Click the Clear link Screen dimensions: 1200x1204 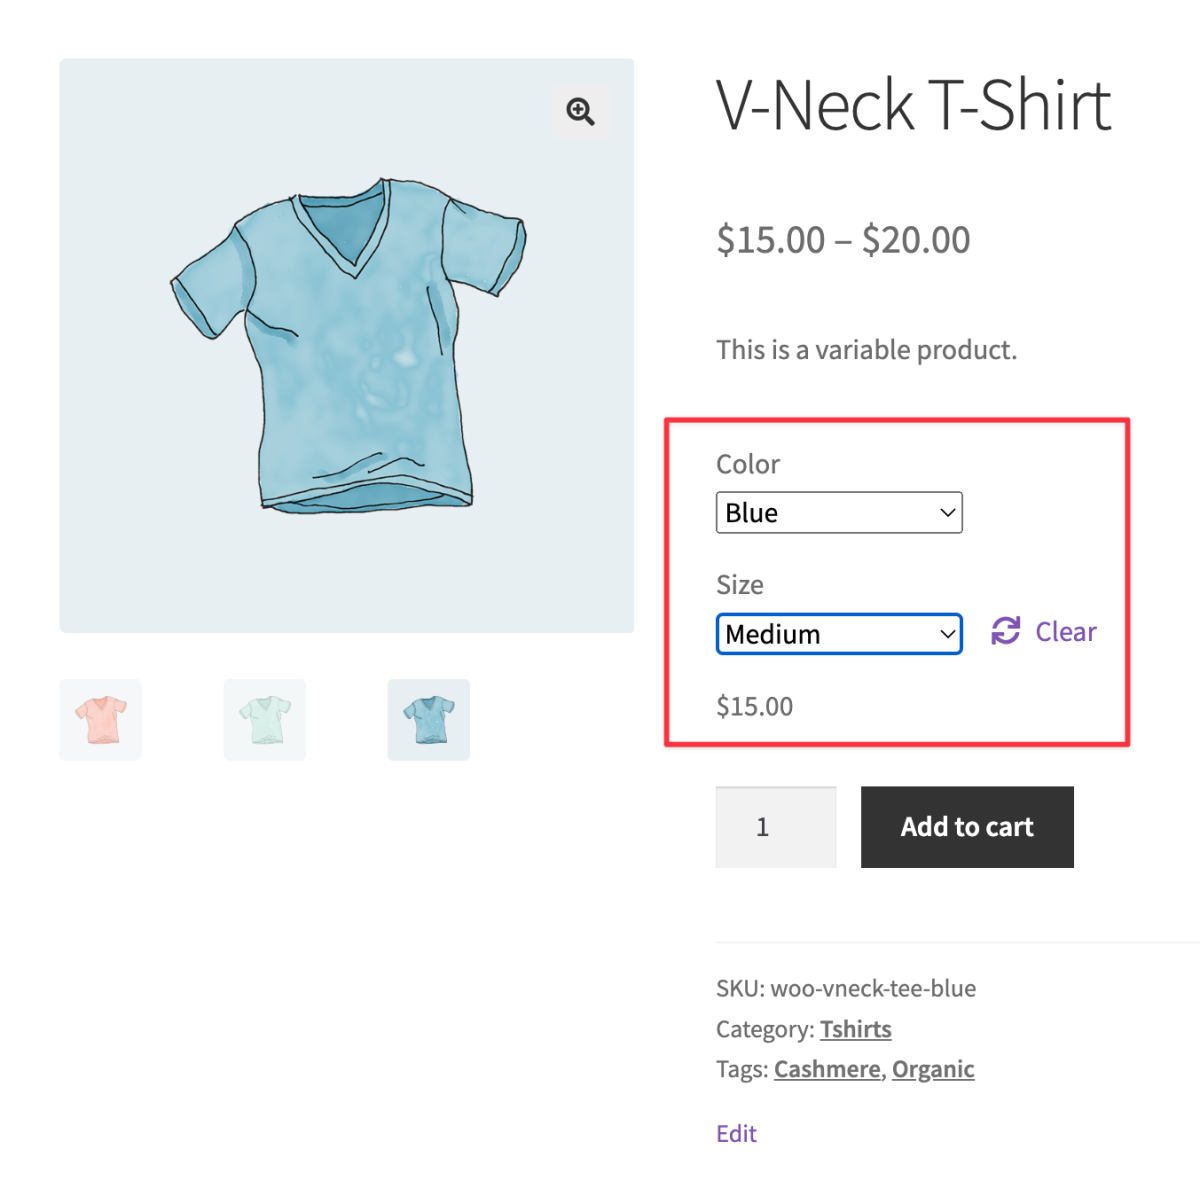click(1065, 631)
